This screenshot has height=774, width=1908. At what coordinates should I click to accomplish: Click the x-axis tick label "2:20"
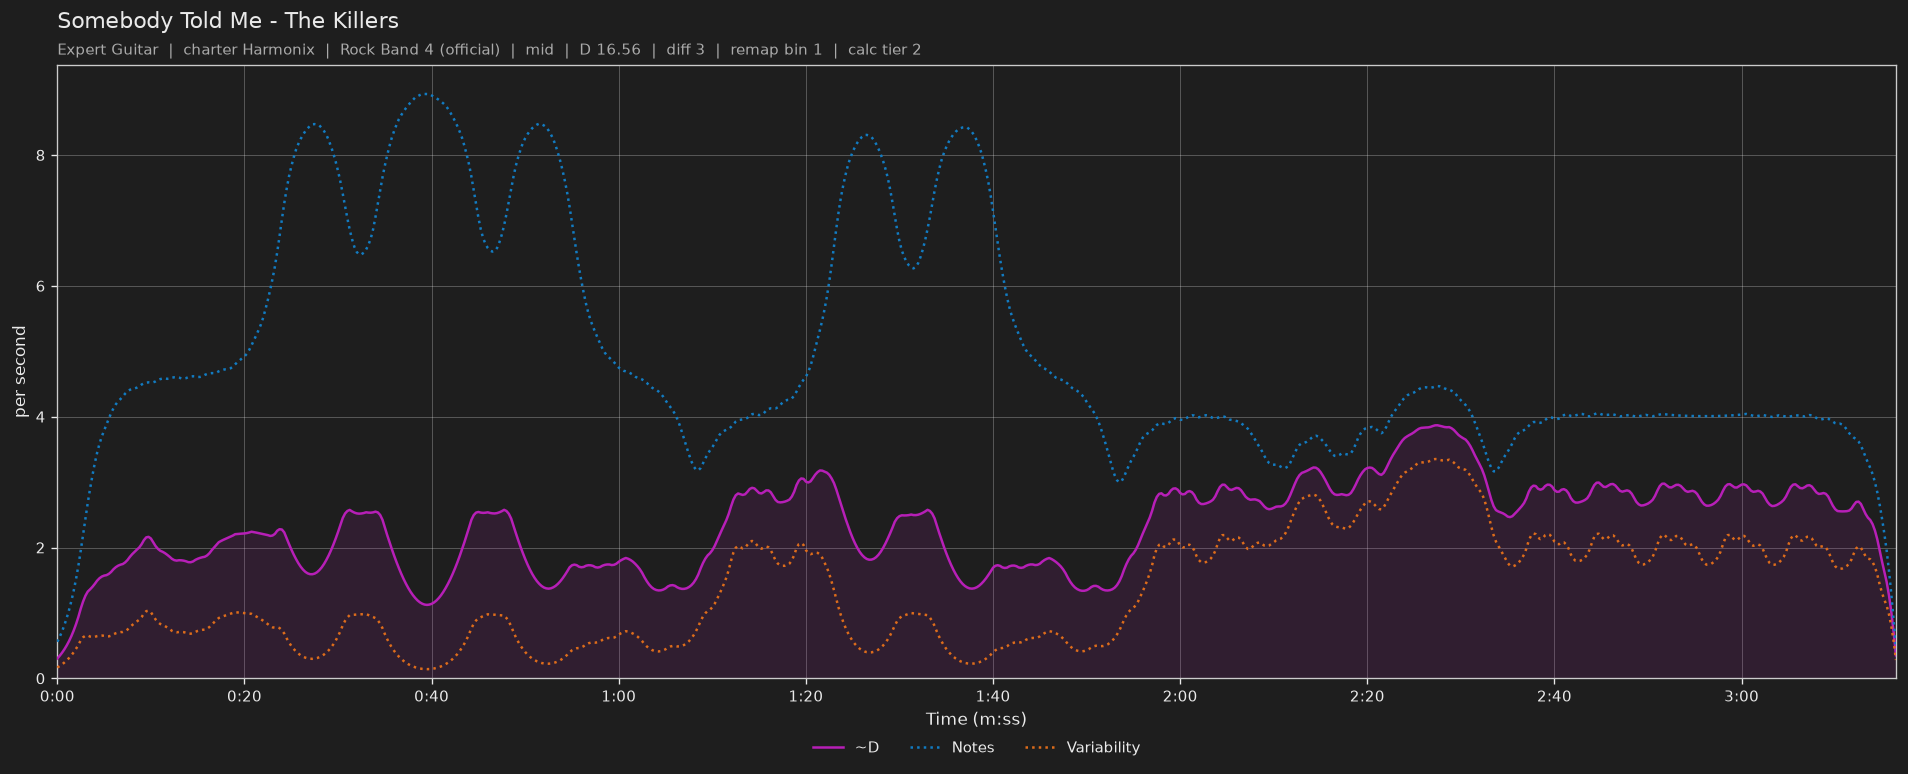click(1367, 696)
